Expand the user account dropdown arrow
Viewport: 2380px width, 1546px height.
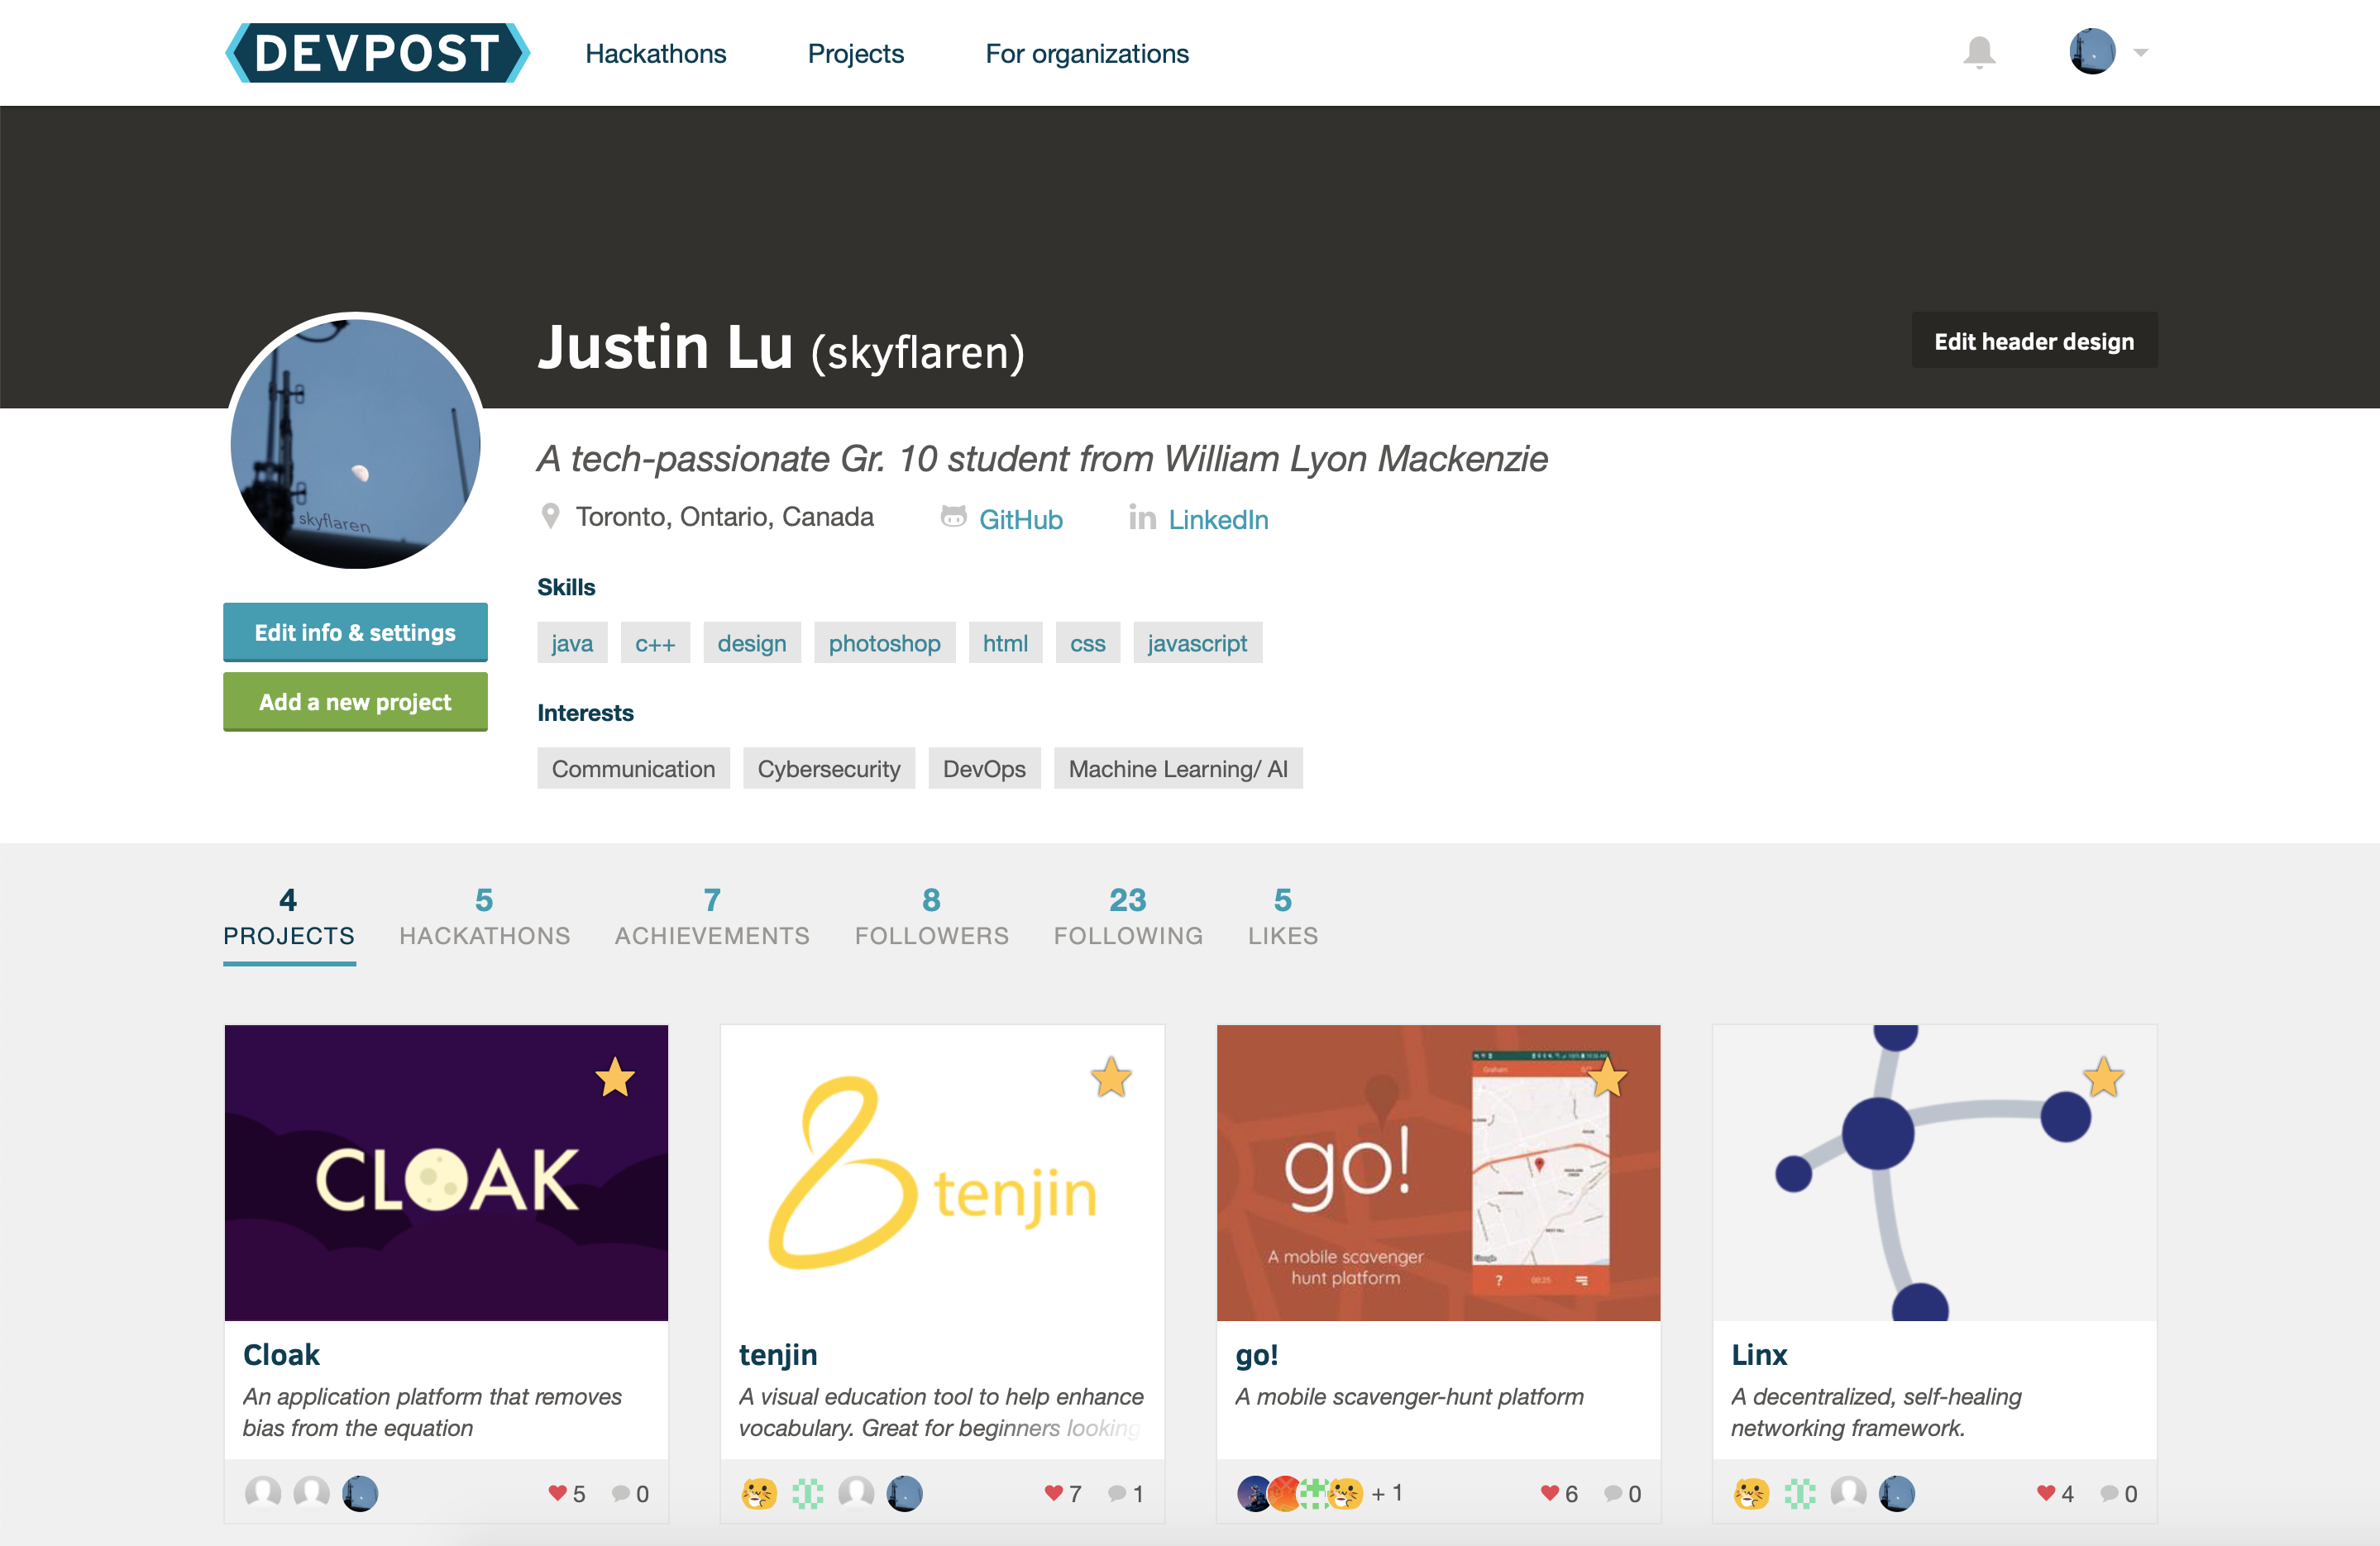coord(2140,52)
